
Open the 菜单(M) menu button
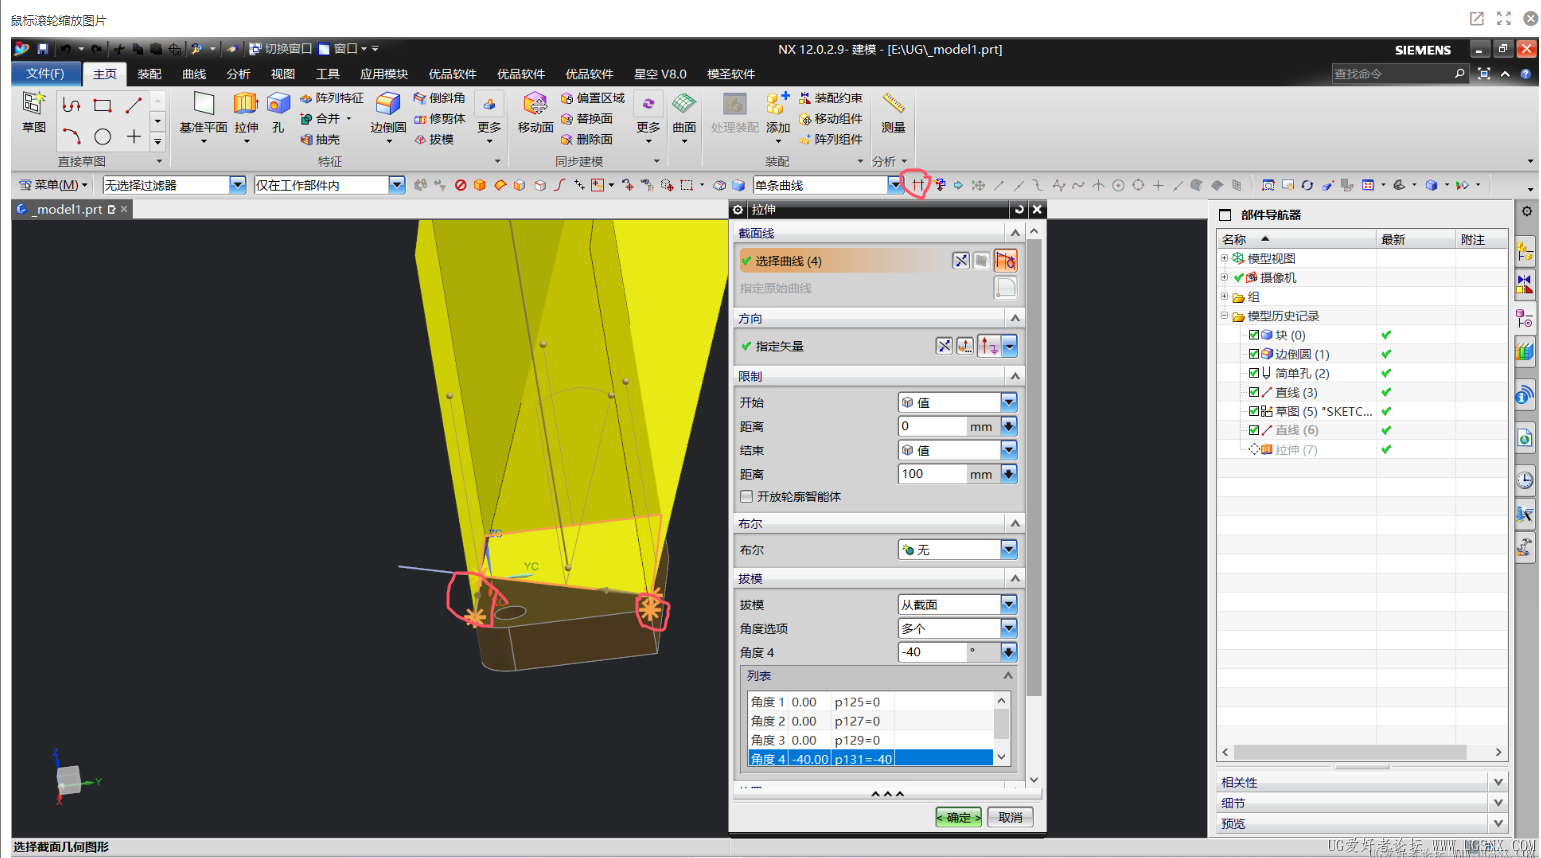click(x=54, y=185)
